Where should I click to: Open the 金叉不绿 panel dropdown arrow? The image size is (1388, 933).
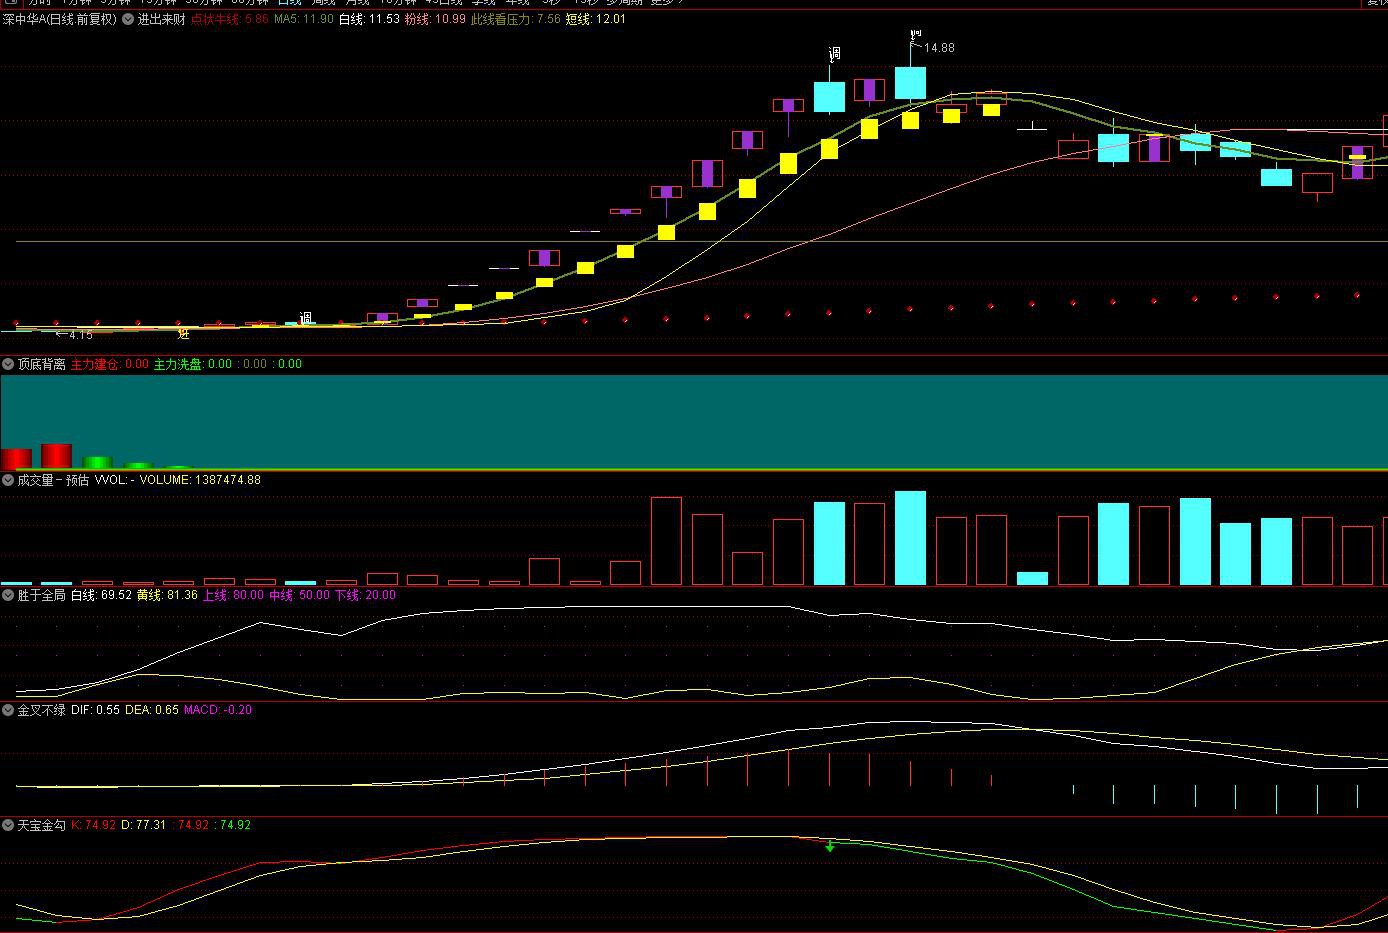click(8, 710)
